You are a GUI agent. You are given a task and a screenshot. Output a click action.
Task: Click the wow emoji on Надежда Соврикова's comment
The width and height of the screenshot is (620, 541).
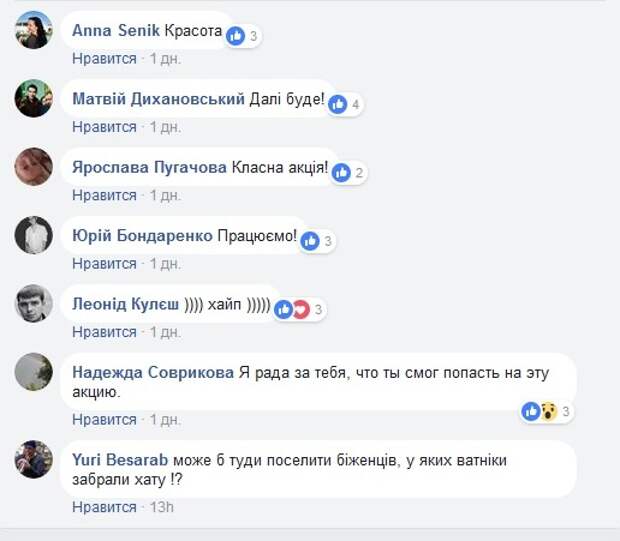point(548,411)
